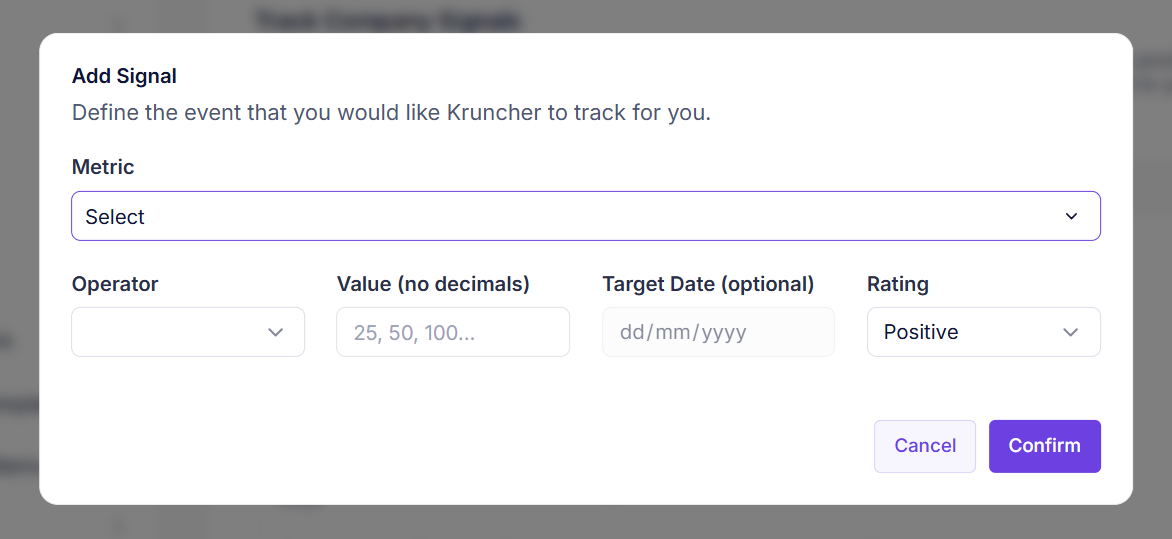Click the "Value (no decimals)" label
The image size is (1172, 539).
(433, 284)
